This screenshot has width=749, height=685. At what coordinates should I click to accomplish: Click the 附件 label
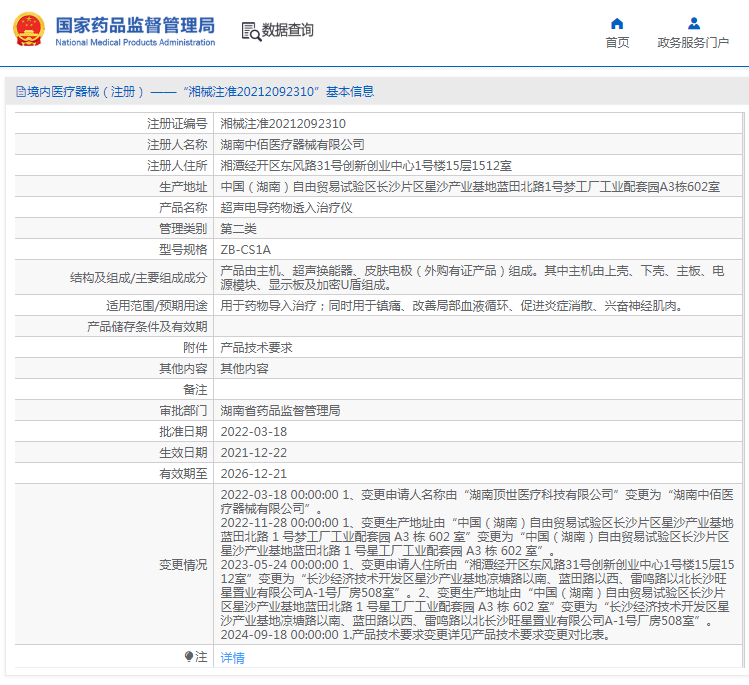(x=195, y=348)
